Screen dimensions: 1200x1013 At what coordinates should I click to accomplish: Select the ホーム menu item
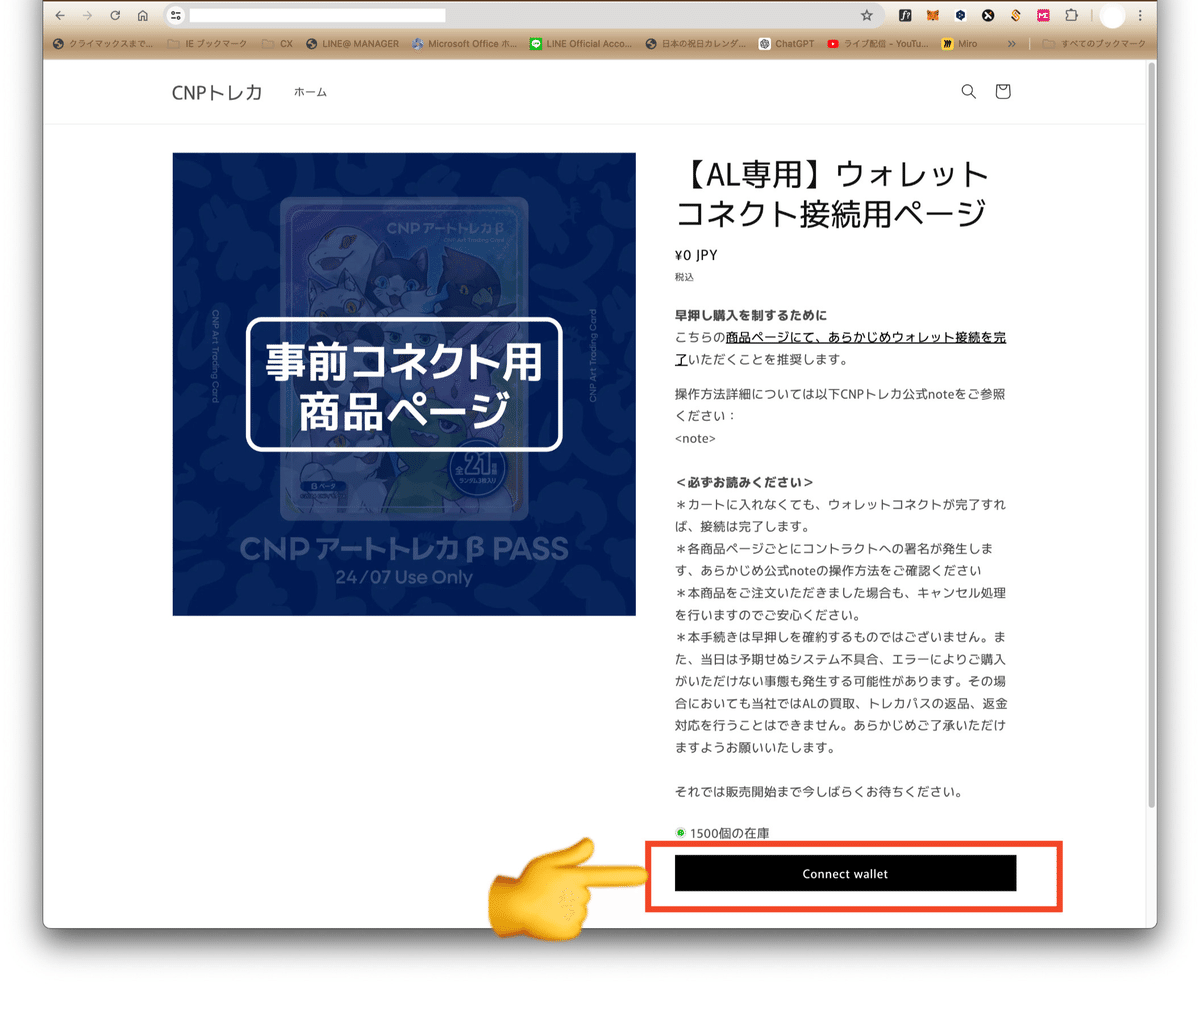click(310, 92)
